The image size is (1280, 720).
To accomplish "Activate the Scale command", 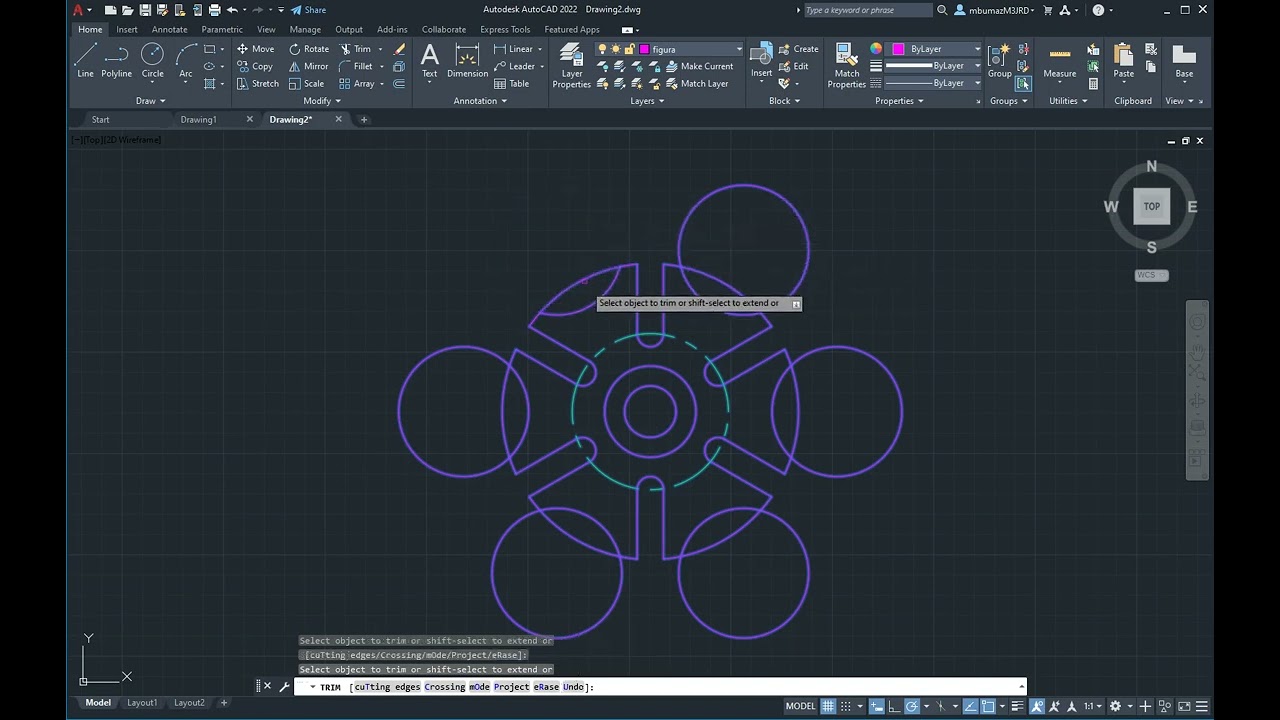I will (x=307, y=84).
